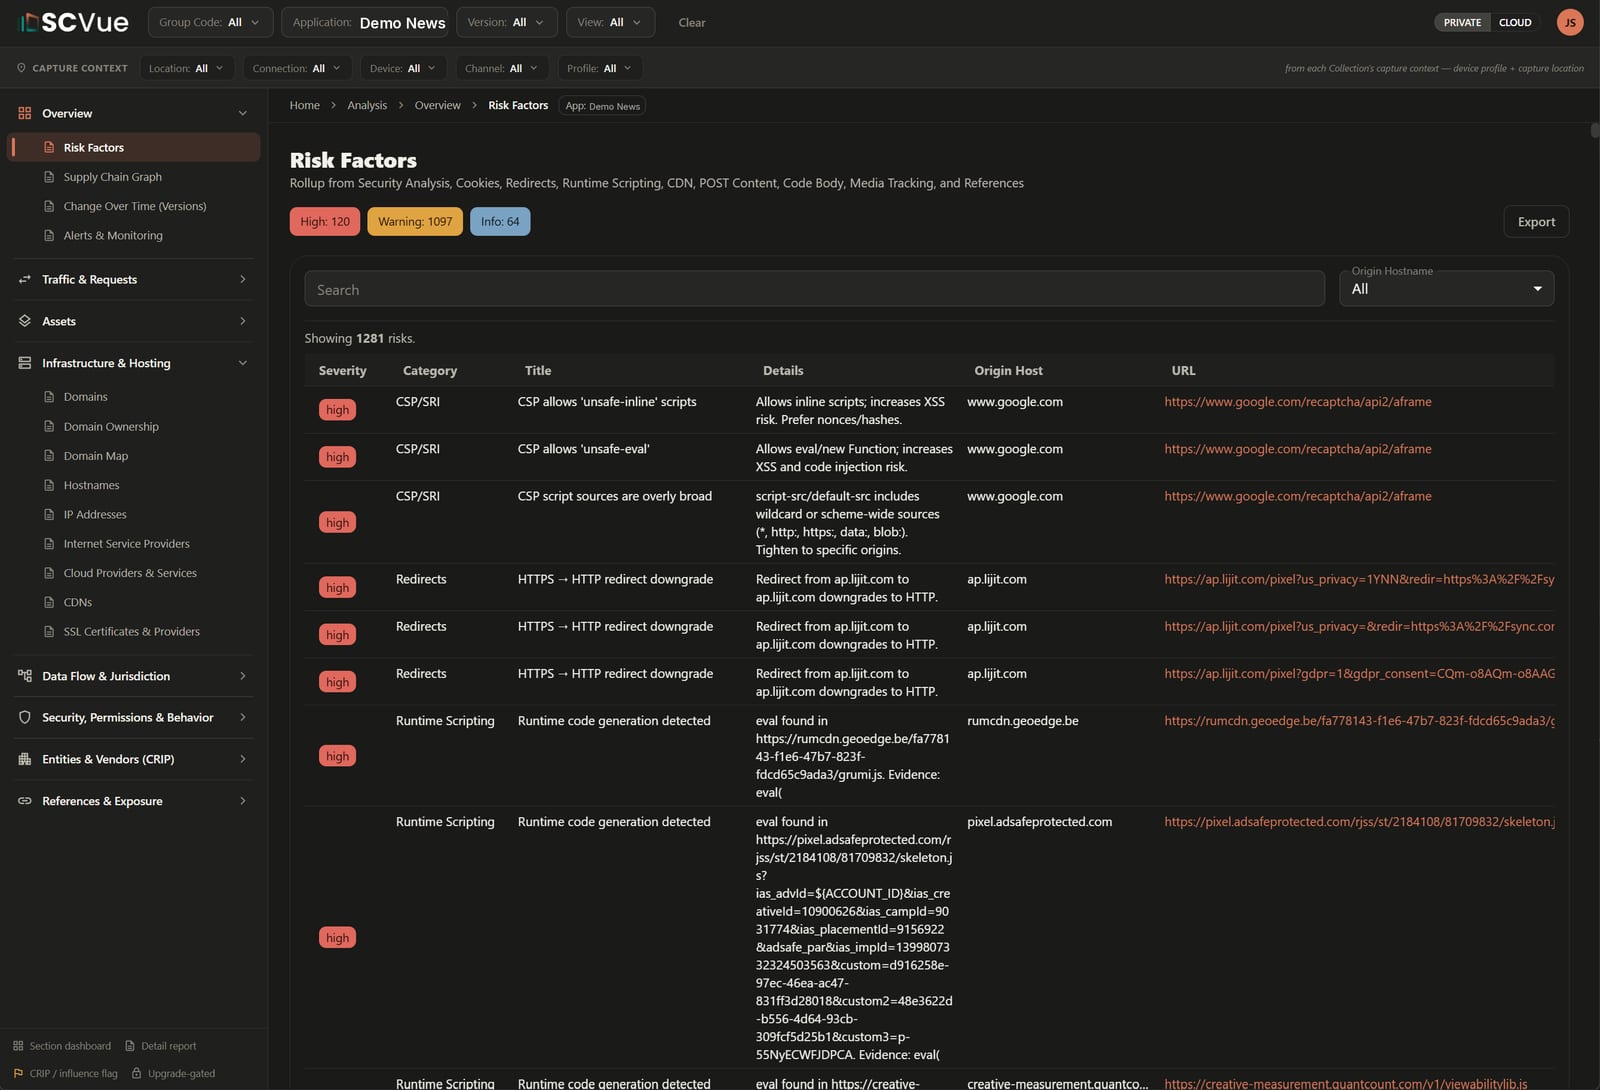Open Hostnames page
The height and width of the screenshot is (1090, 1600).
(91, 485)
